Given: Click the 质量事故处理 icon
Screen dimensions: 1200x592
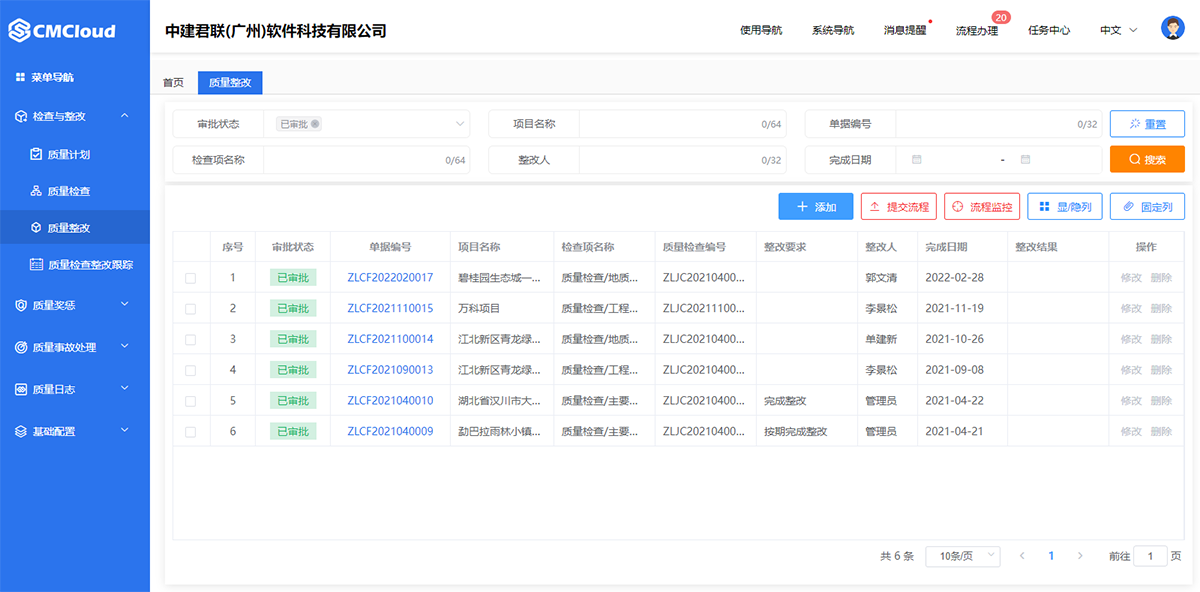Looking at the screenshot, I should [x=21, y=347].
